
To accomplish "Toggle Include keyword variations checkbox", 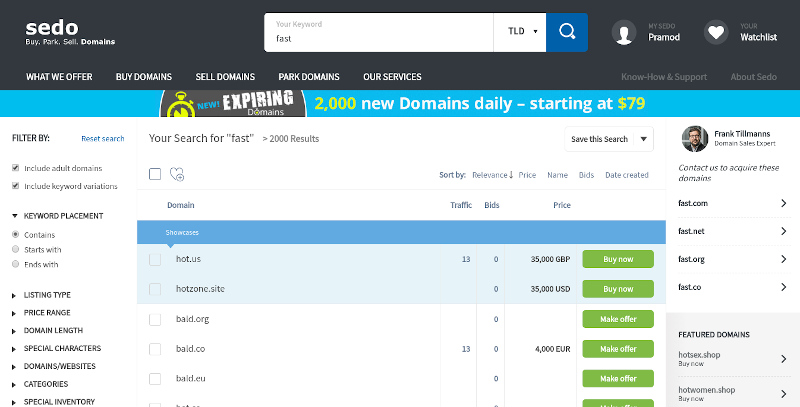I will point(15,186).
